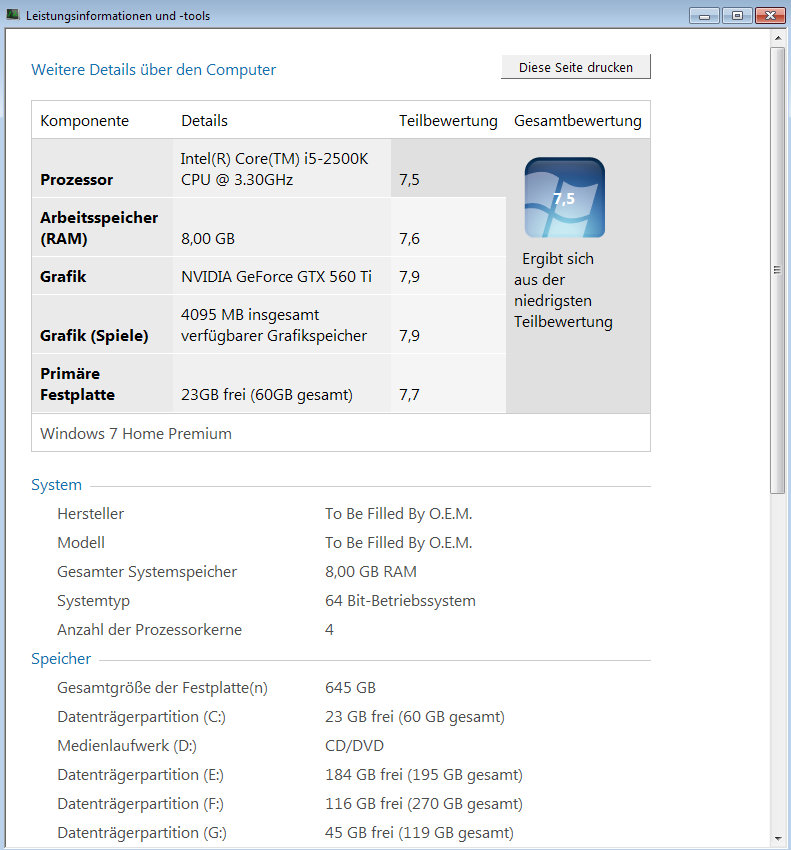This screenshot has width=791, height=850.
Task: Click the Grafik row label
Action: tap(63, 276)
